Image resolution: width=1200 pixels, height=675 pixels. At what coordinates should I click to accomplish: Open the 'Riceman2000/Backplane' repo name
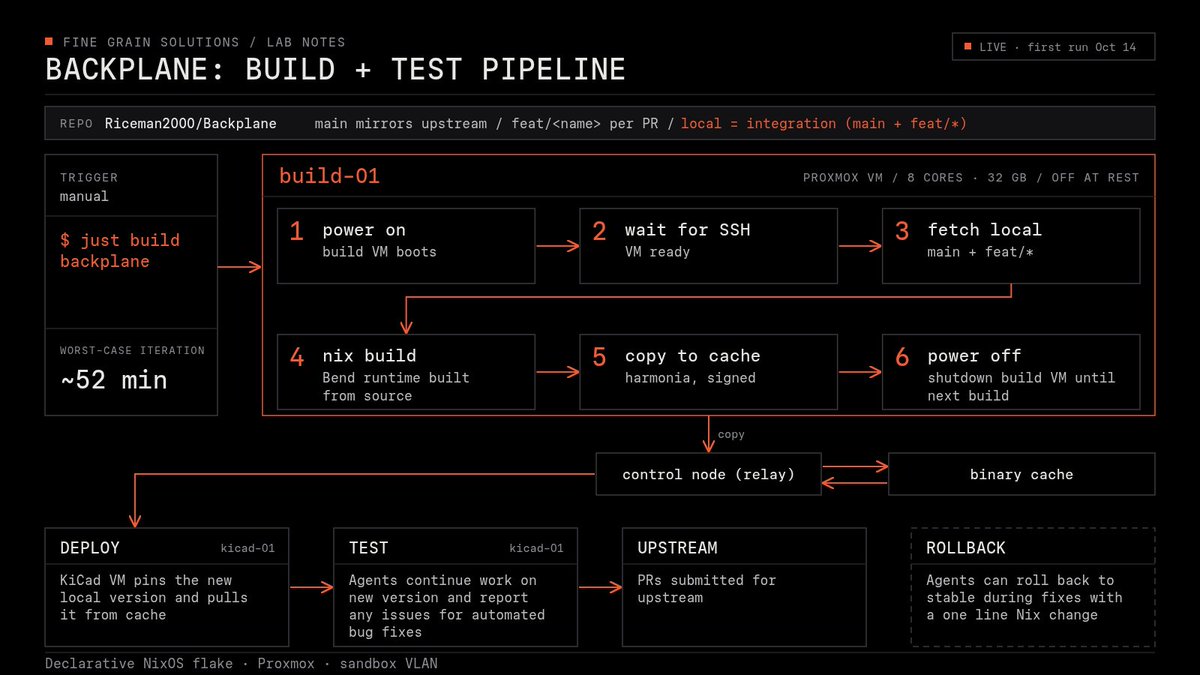tap(191, 124)
